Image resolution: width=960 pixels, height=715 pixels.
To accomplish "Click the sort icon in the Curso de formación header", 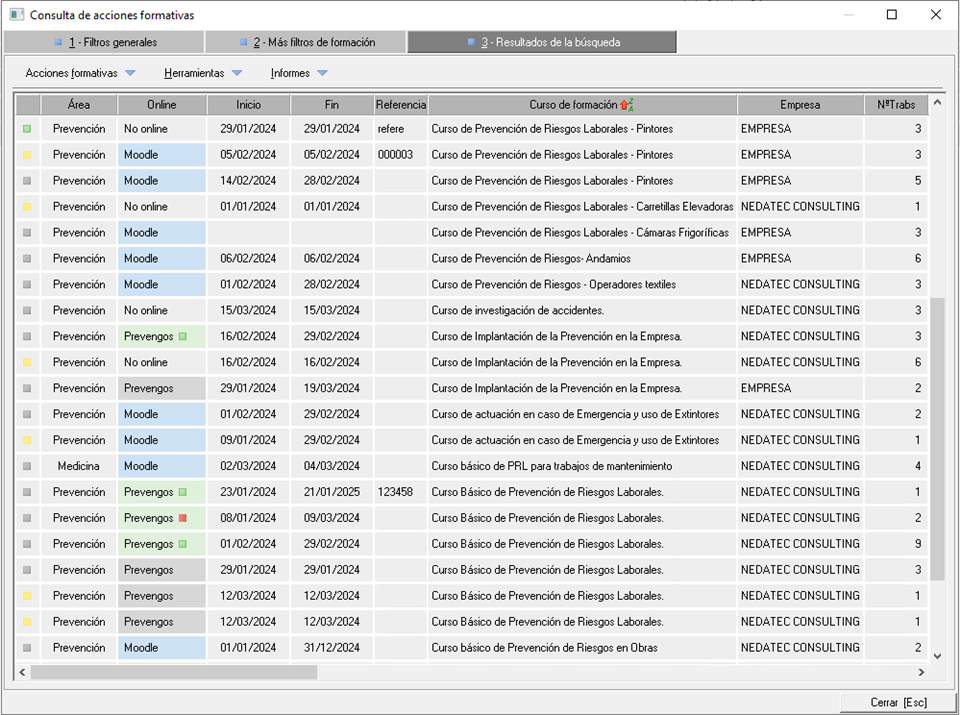I will click(626, 105).
